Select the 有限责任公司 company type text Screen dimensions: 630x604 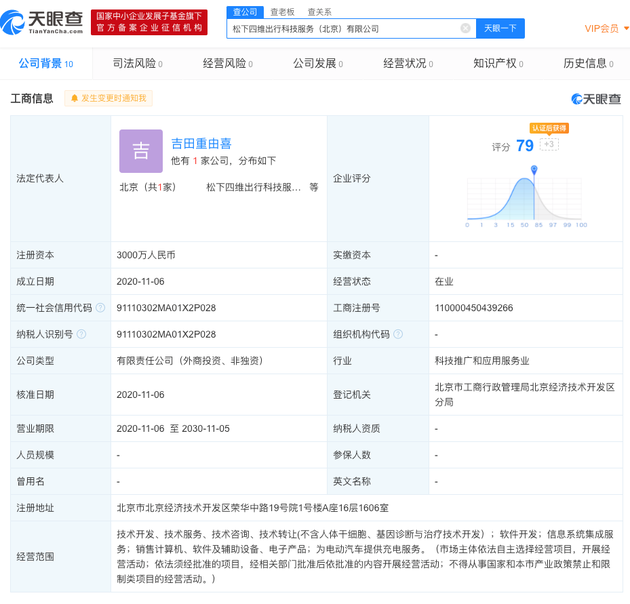pyautogui.click(x=190, y=361)
